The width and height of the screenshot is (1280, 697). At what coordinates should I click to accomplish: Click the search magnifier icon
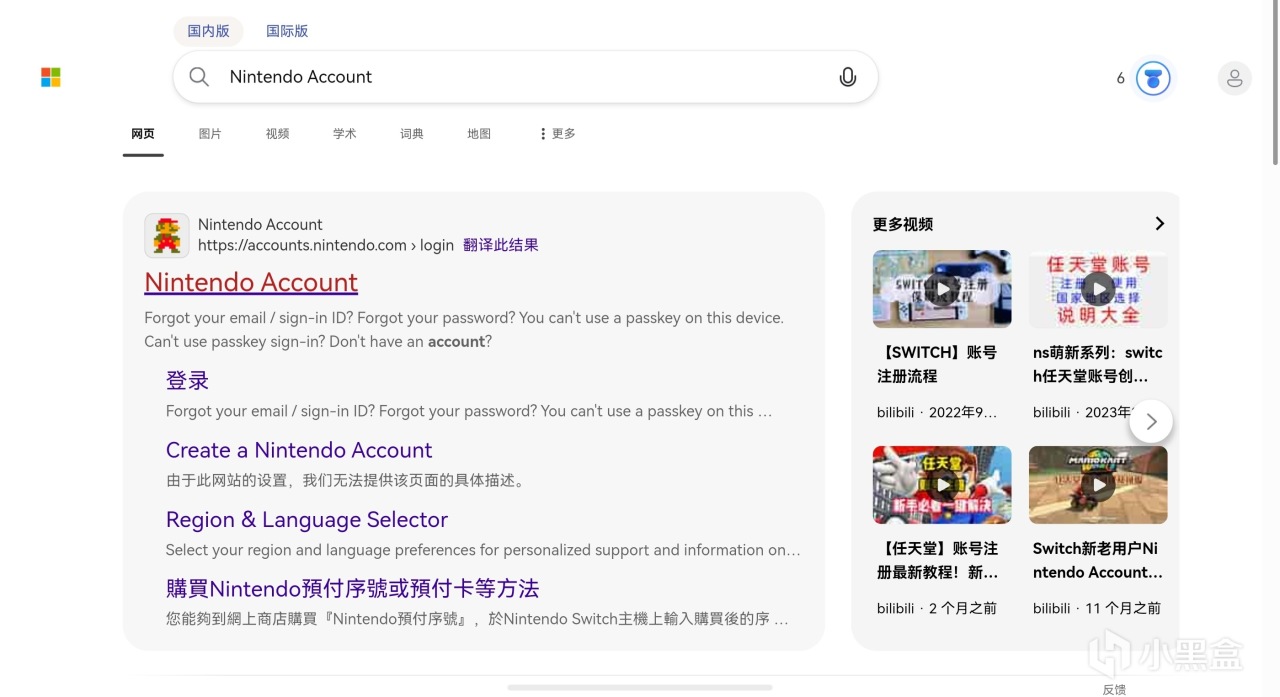tap(199, 77)
